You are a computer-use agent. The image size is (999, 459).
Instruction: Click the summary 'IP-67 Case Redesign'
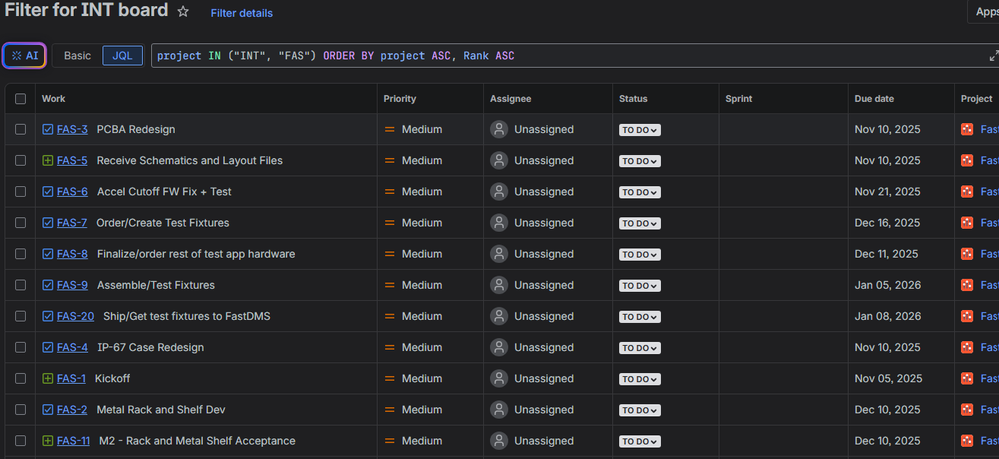pos(150,348)
